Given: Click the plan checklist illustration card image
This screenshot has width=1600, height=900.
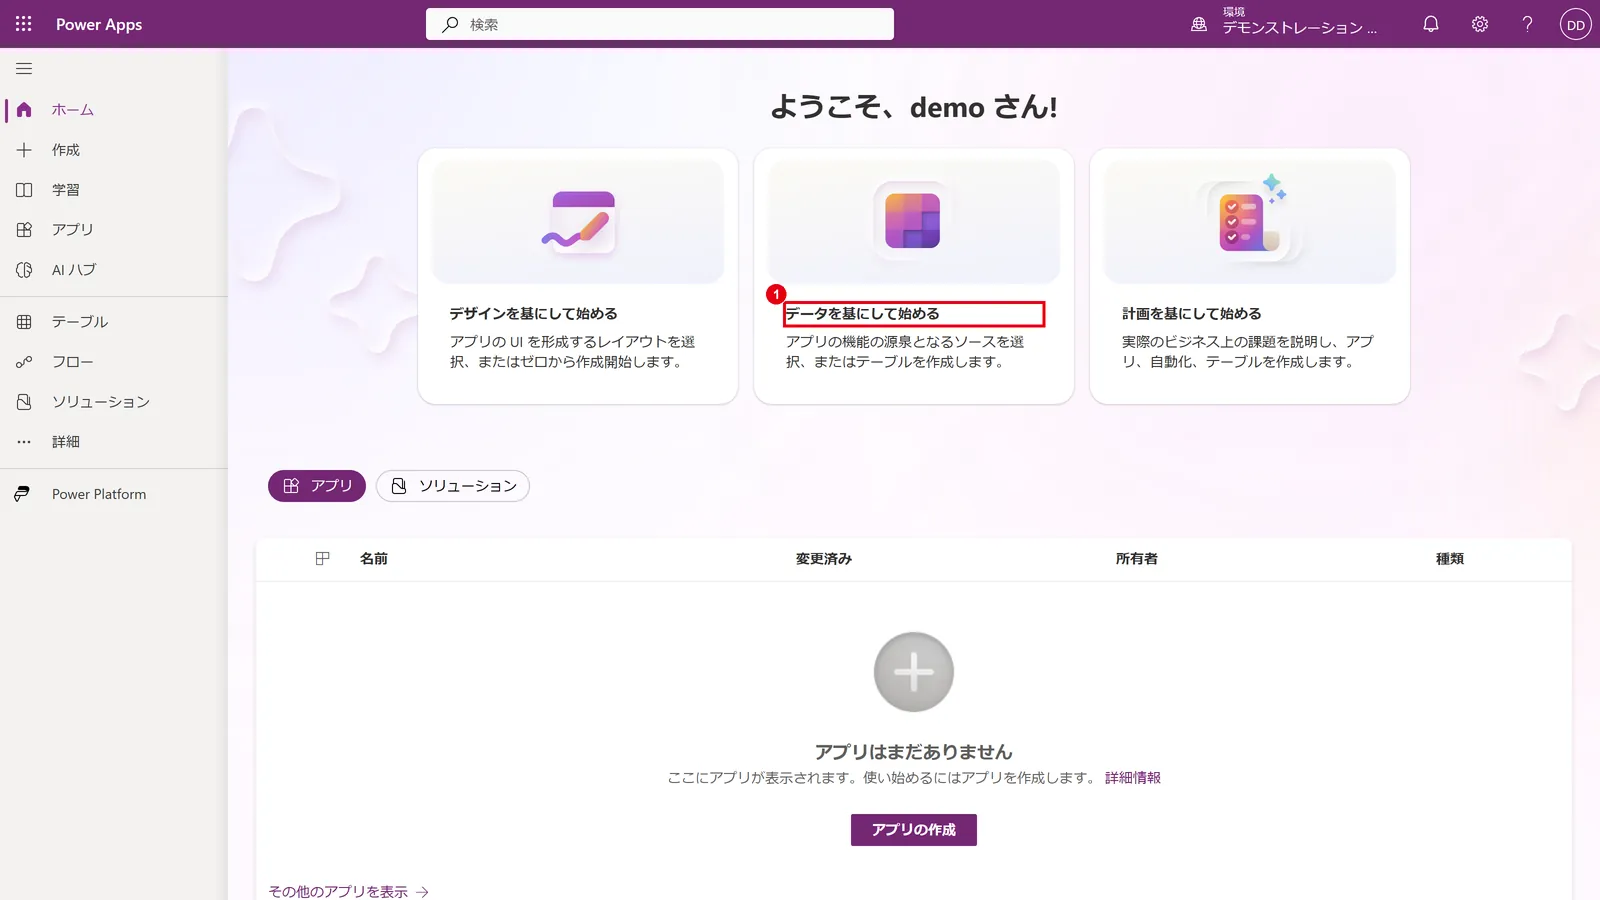Looking at the screenshot, I should (1250, 221).
